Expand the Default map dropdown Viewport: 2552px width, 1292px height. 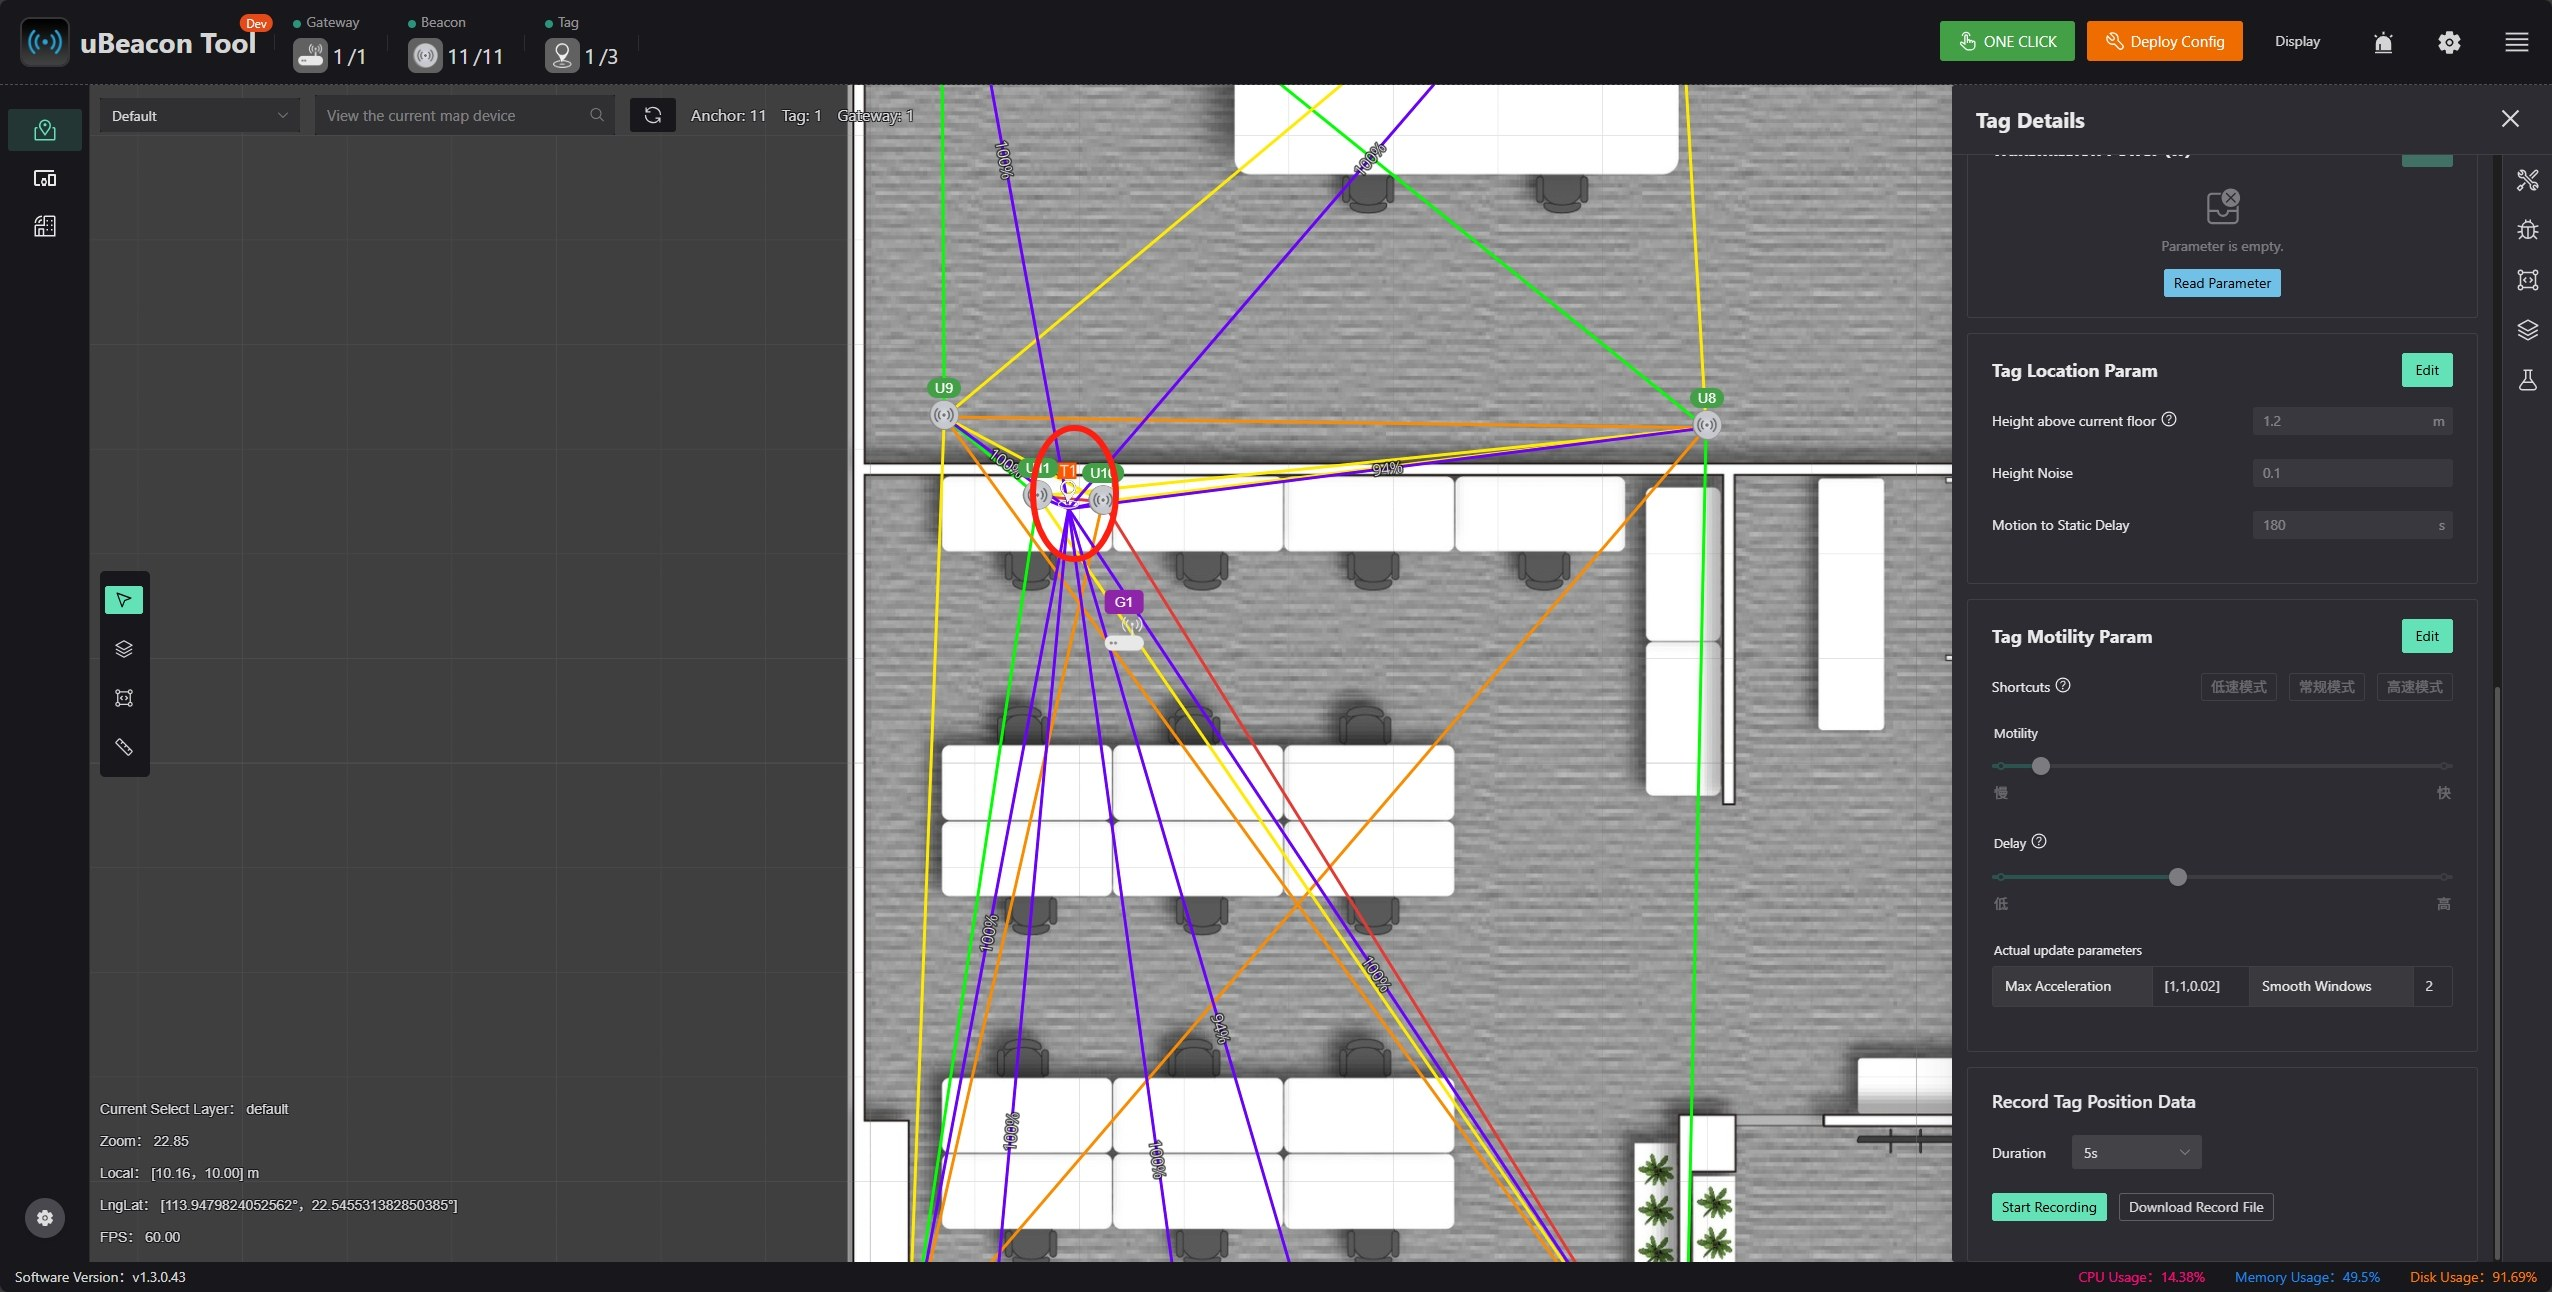click(x=199, y=116)
